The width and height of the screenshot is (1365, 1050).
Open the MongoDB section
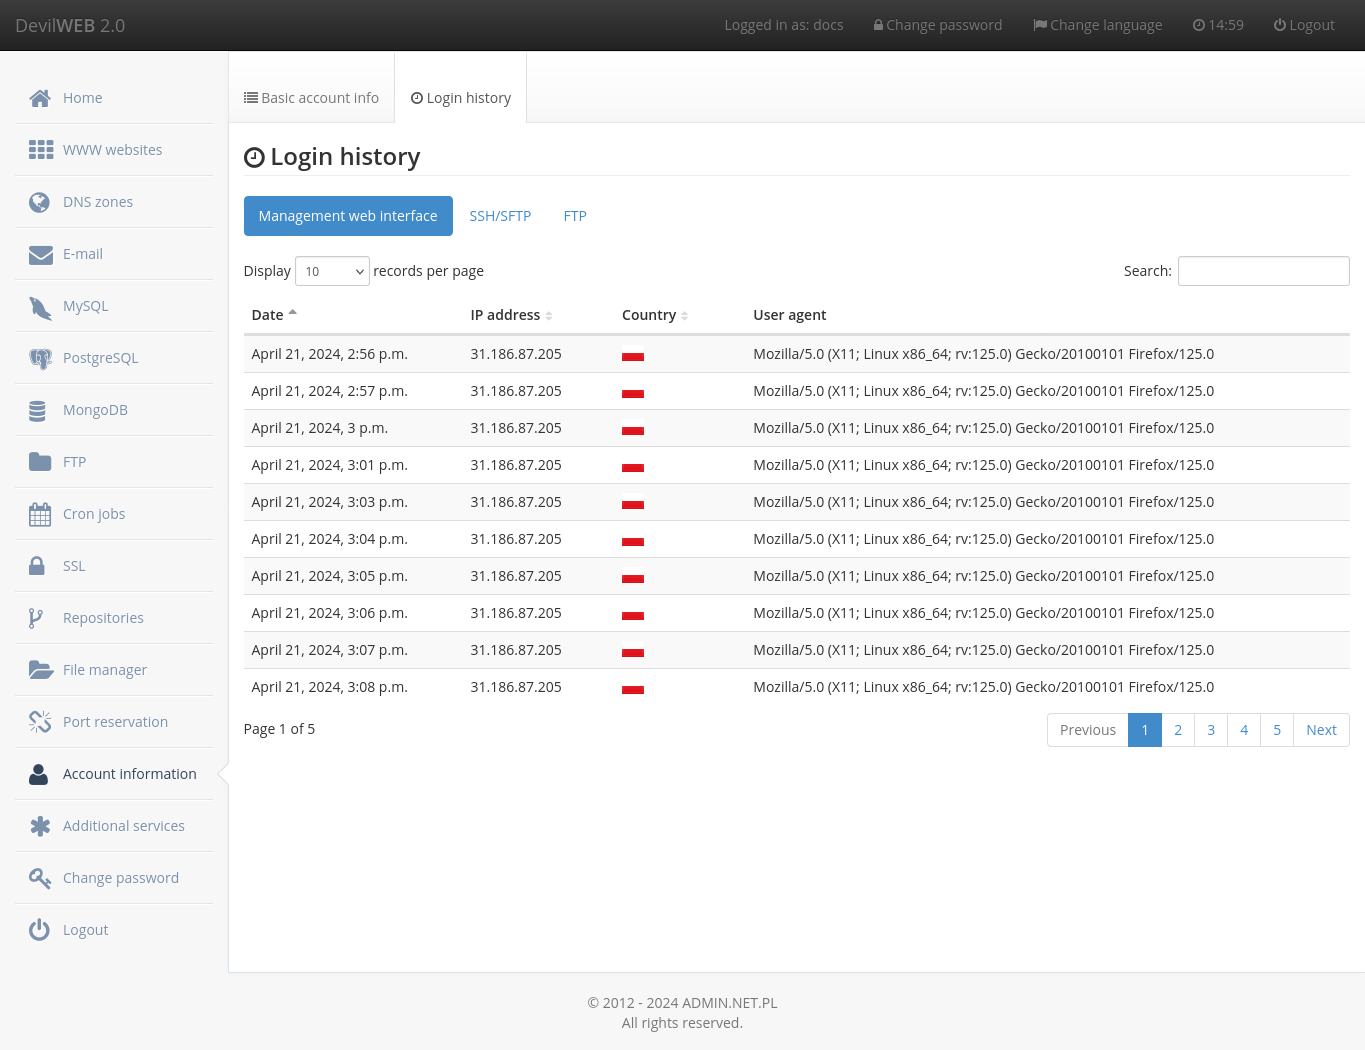95,409
